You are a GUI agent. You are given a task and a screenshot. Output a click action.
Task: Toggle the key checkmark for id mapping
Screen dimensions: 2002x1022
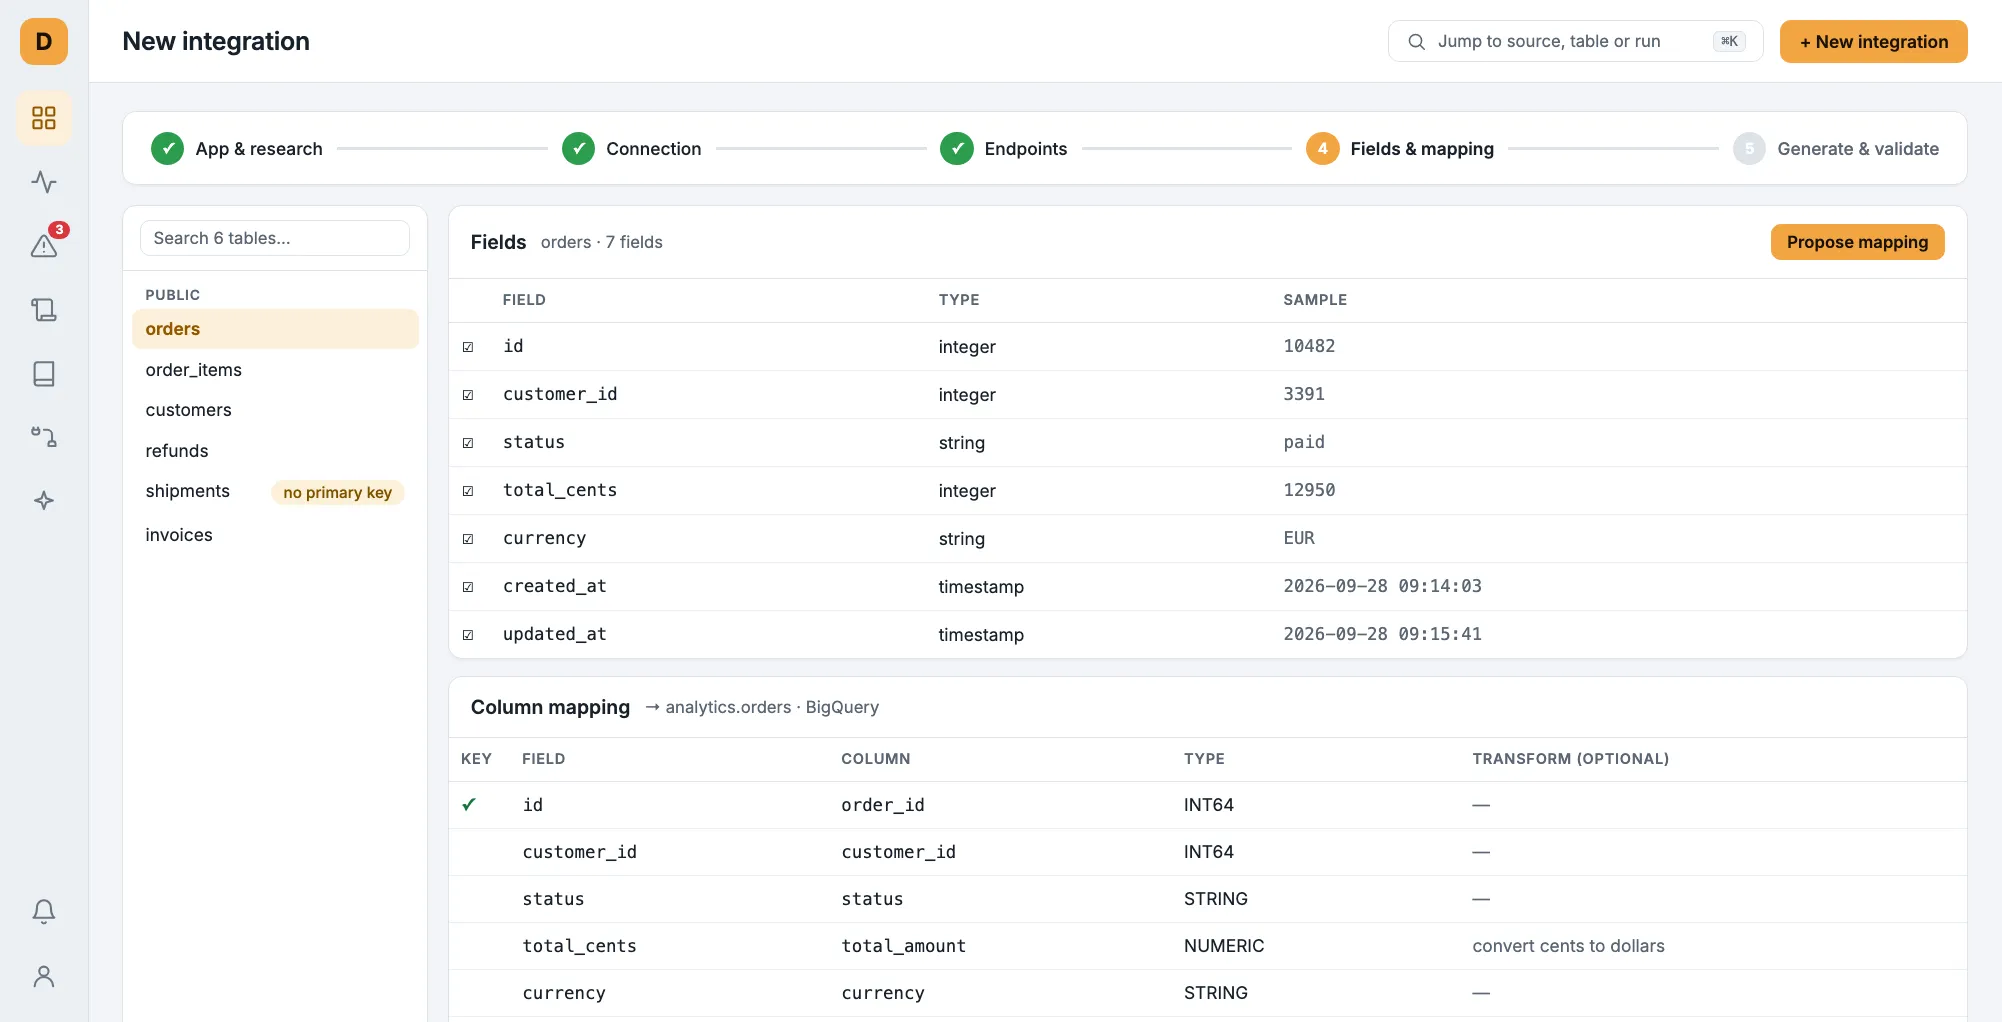[469, 804]
